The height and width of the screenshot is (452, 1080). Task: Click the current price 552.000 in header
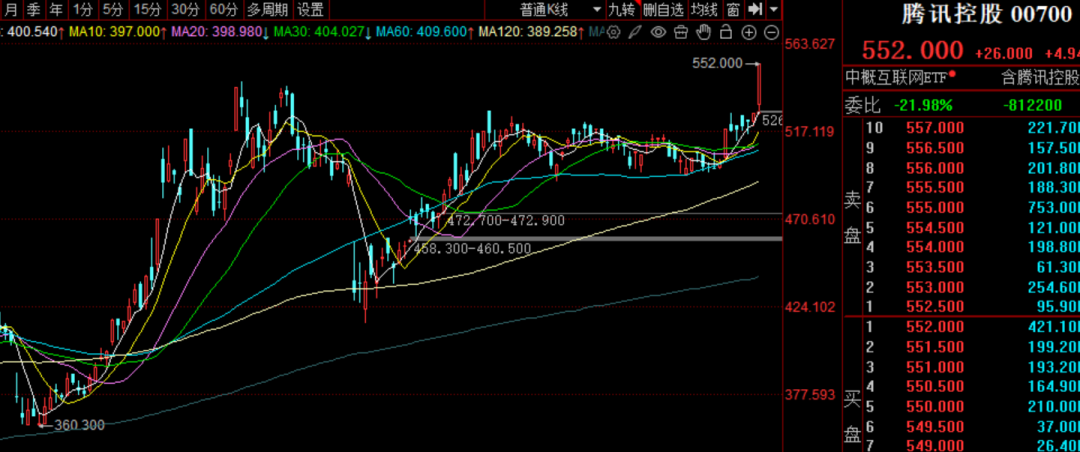[913, 51]
